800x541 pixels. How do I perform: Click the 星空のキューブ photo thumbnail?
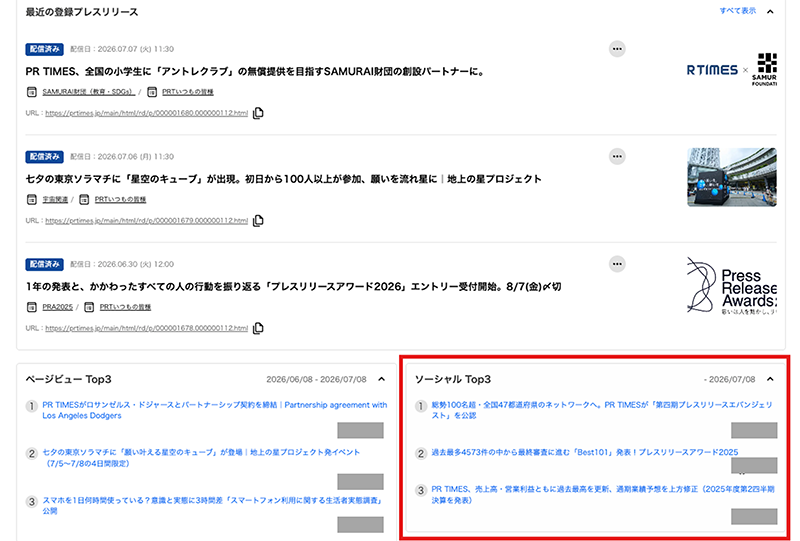click(732, 177)
